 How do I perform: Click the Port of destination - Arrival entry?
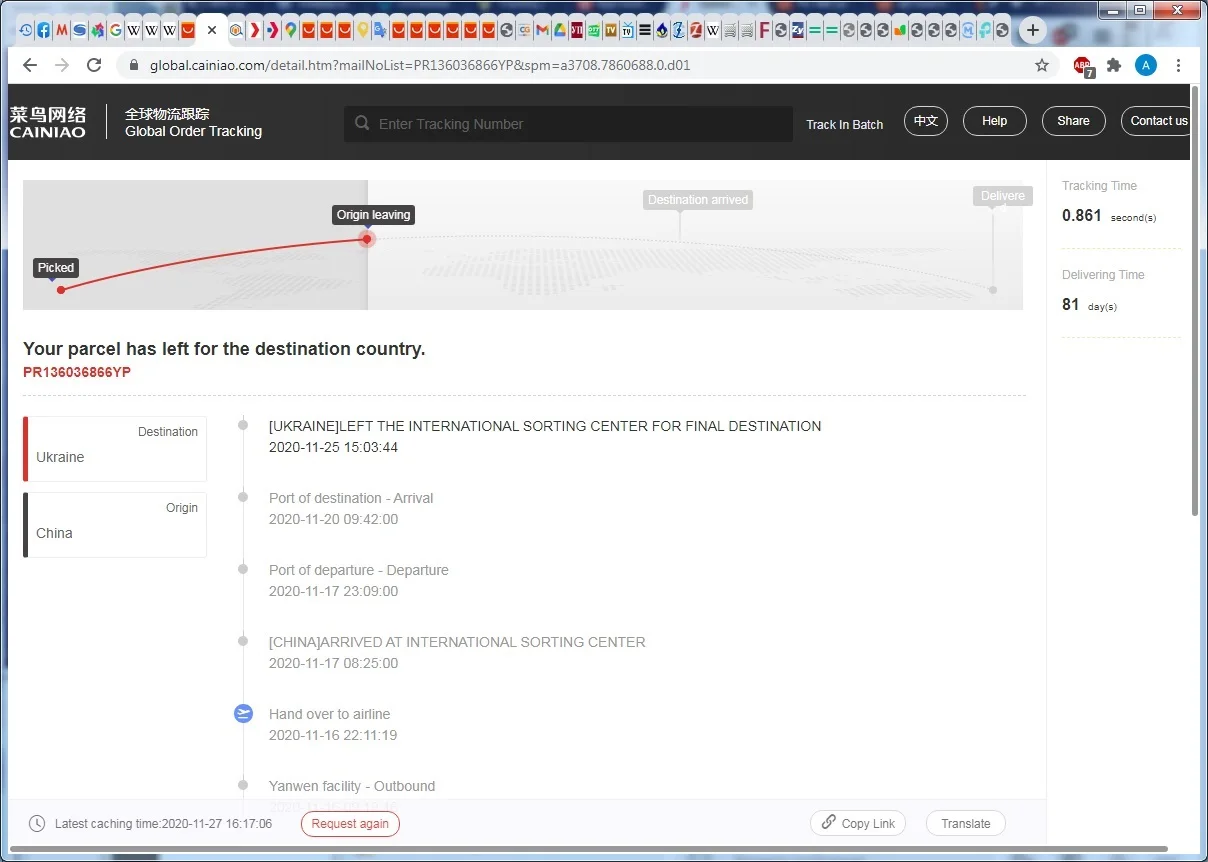[351, 498]
